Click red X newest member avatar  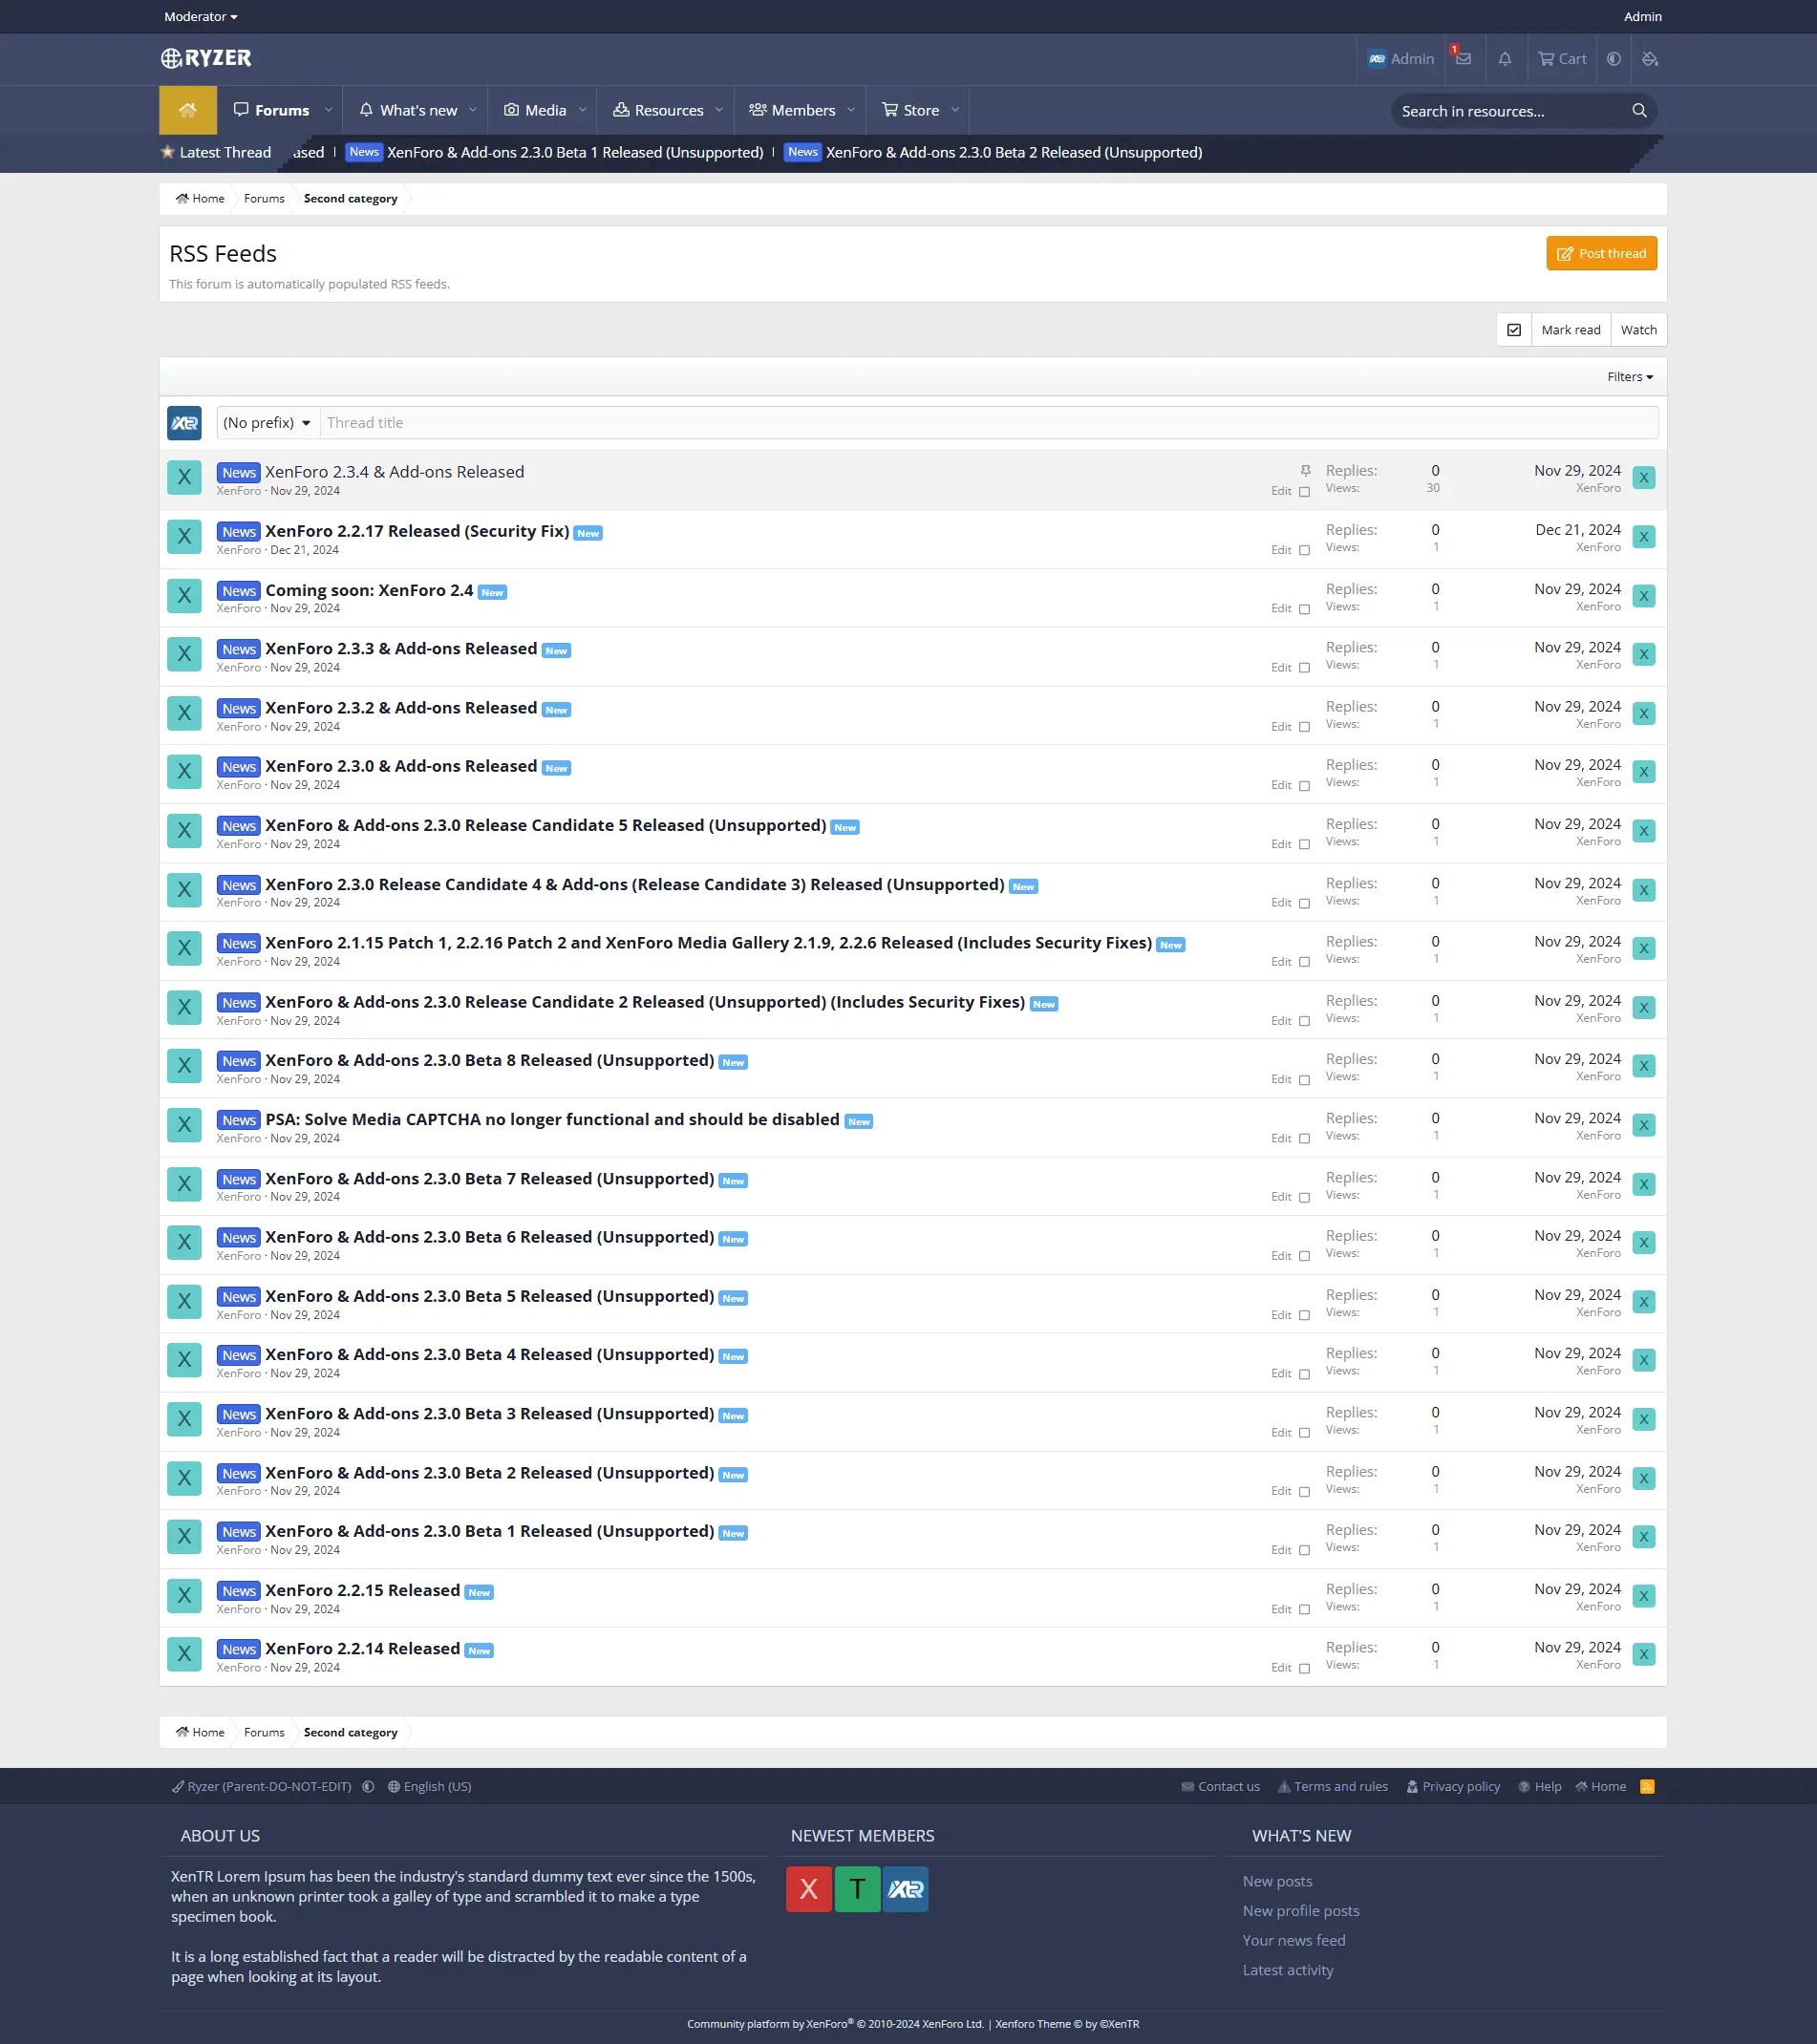(x=808, y=1889)
